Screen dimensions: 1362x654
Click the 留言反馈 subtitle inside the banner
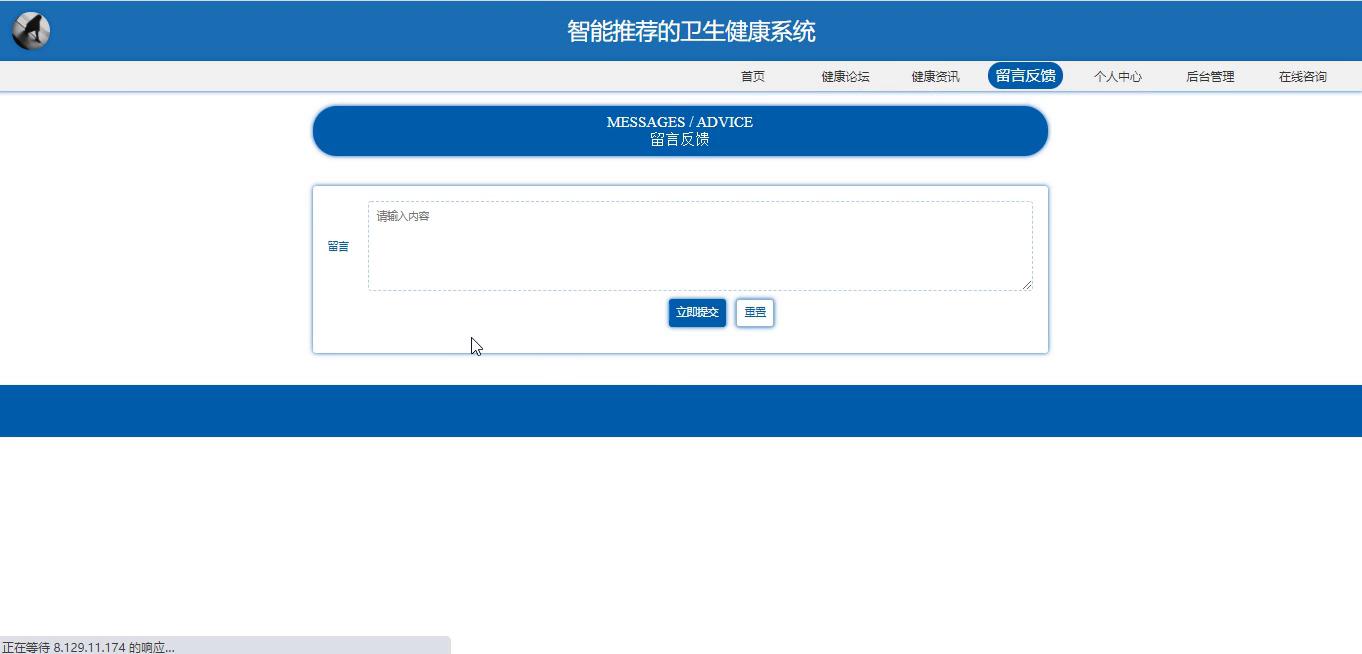(x=679, y=140)
